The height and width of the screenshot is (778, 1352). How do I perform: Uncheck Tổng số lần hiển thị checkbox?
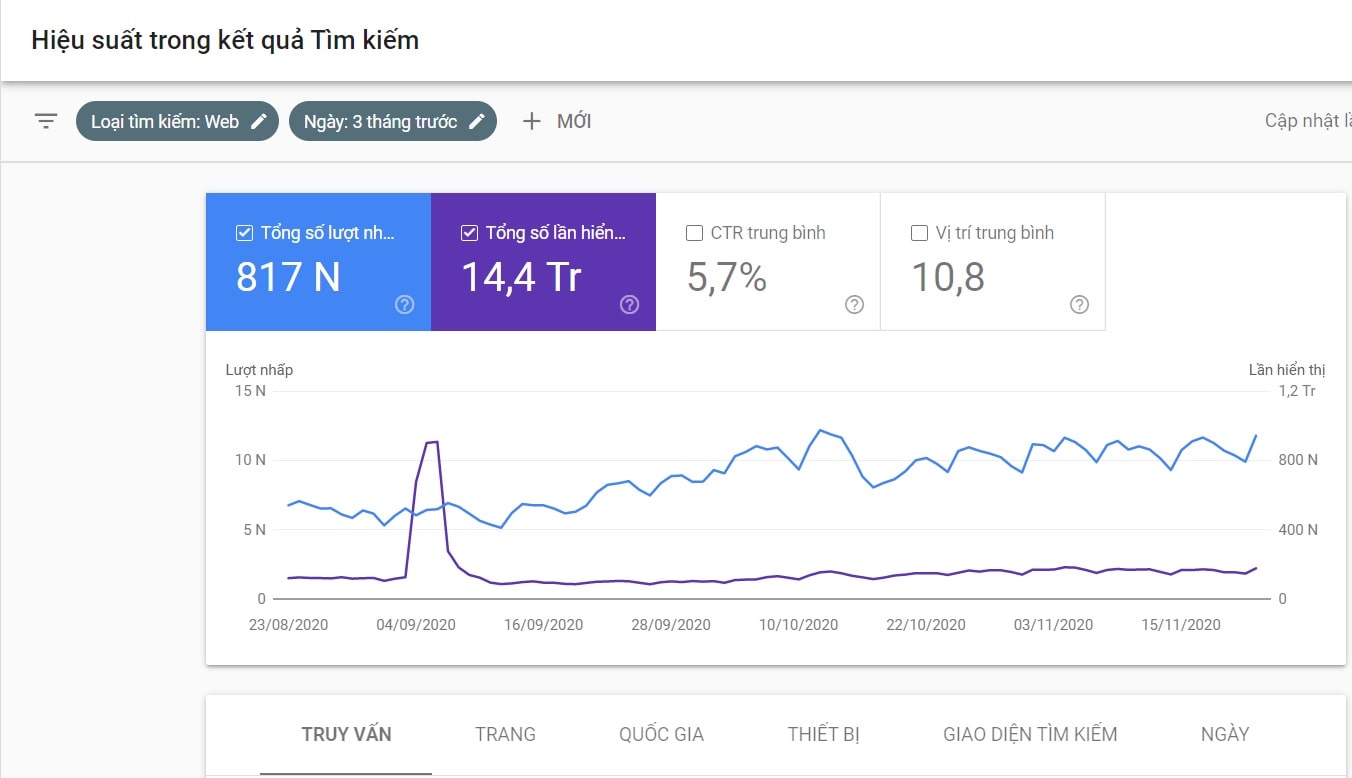[469, 233]
